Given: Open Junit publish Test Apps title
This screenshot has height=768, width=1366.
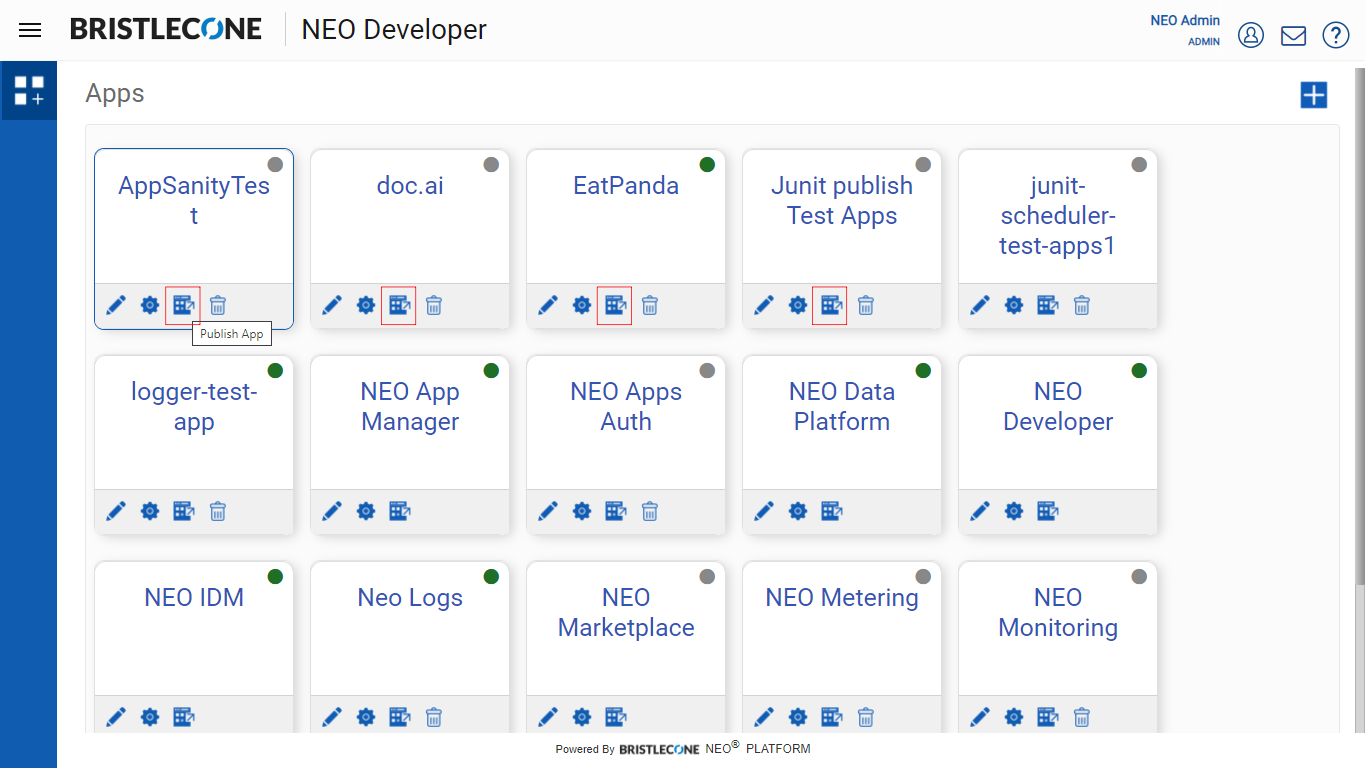Looking at the screenshot, I should [x=842, y=200].
